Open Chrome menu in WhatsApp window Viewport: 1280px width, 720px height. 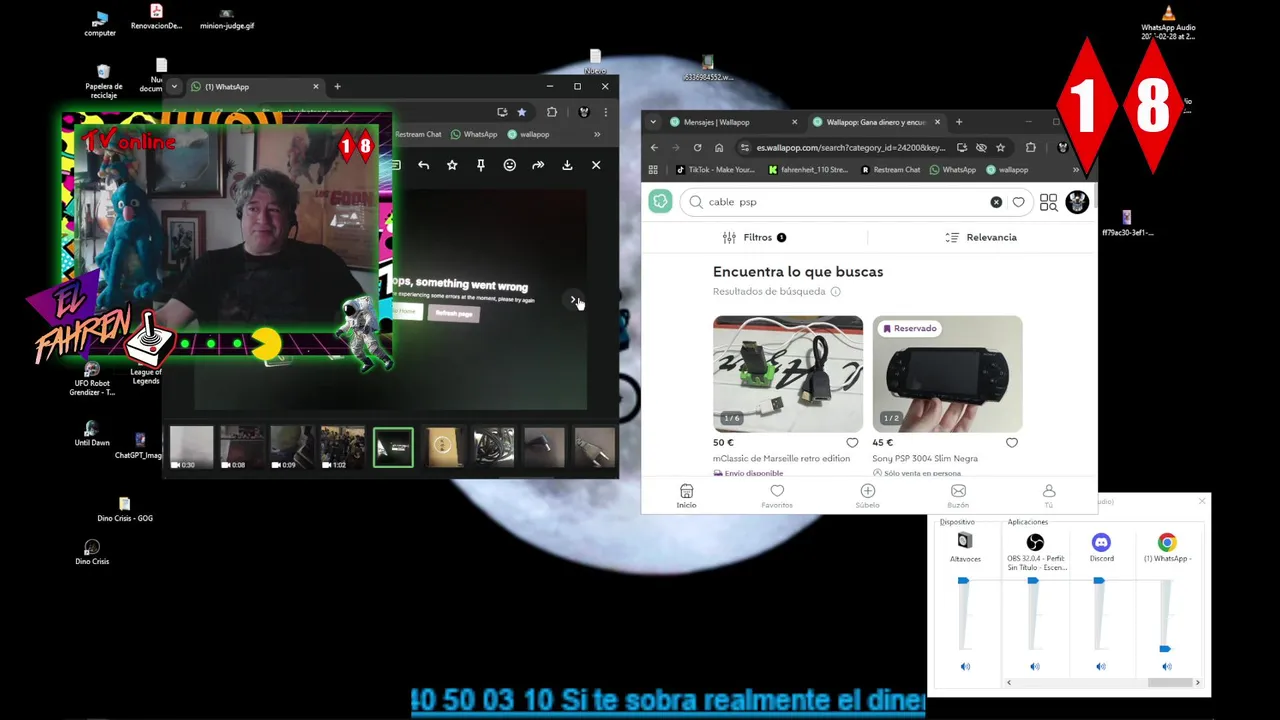tap(604, 112)
